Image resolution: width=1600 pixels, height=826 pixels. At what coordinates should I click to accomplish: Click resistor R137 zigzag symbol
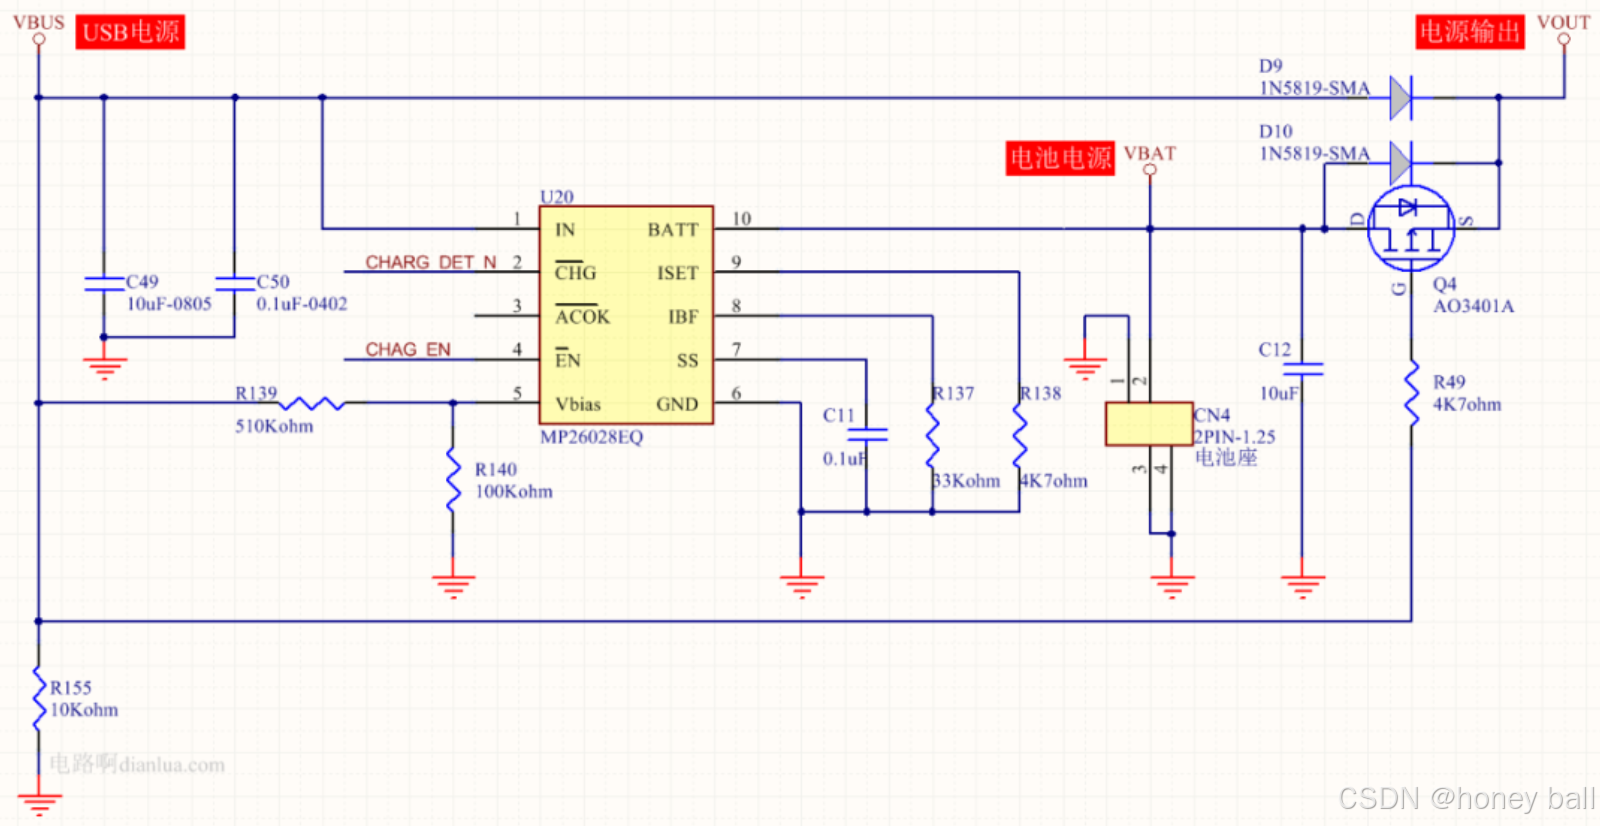[x=932, y=435]
